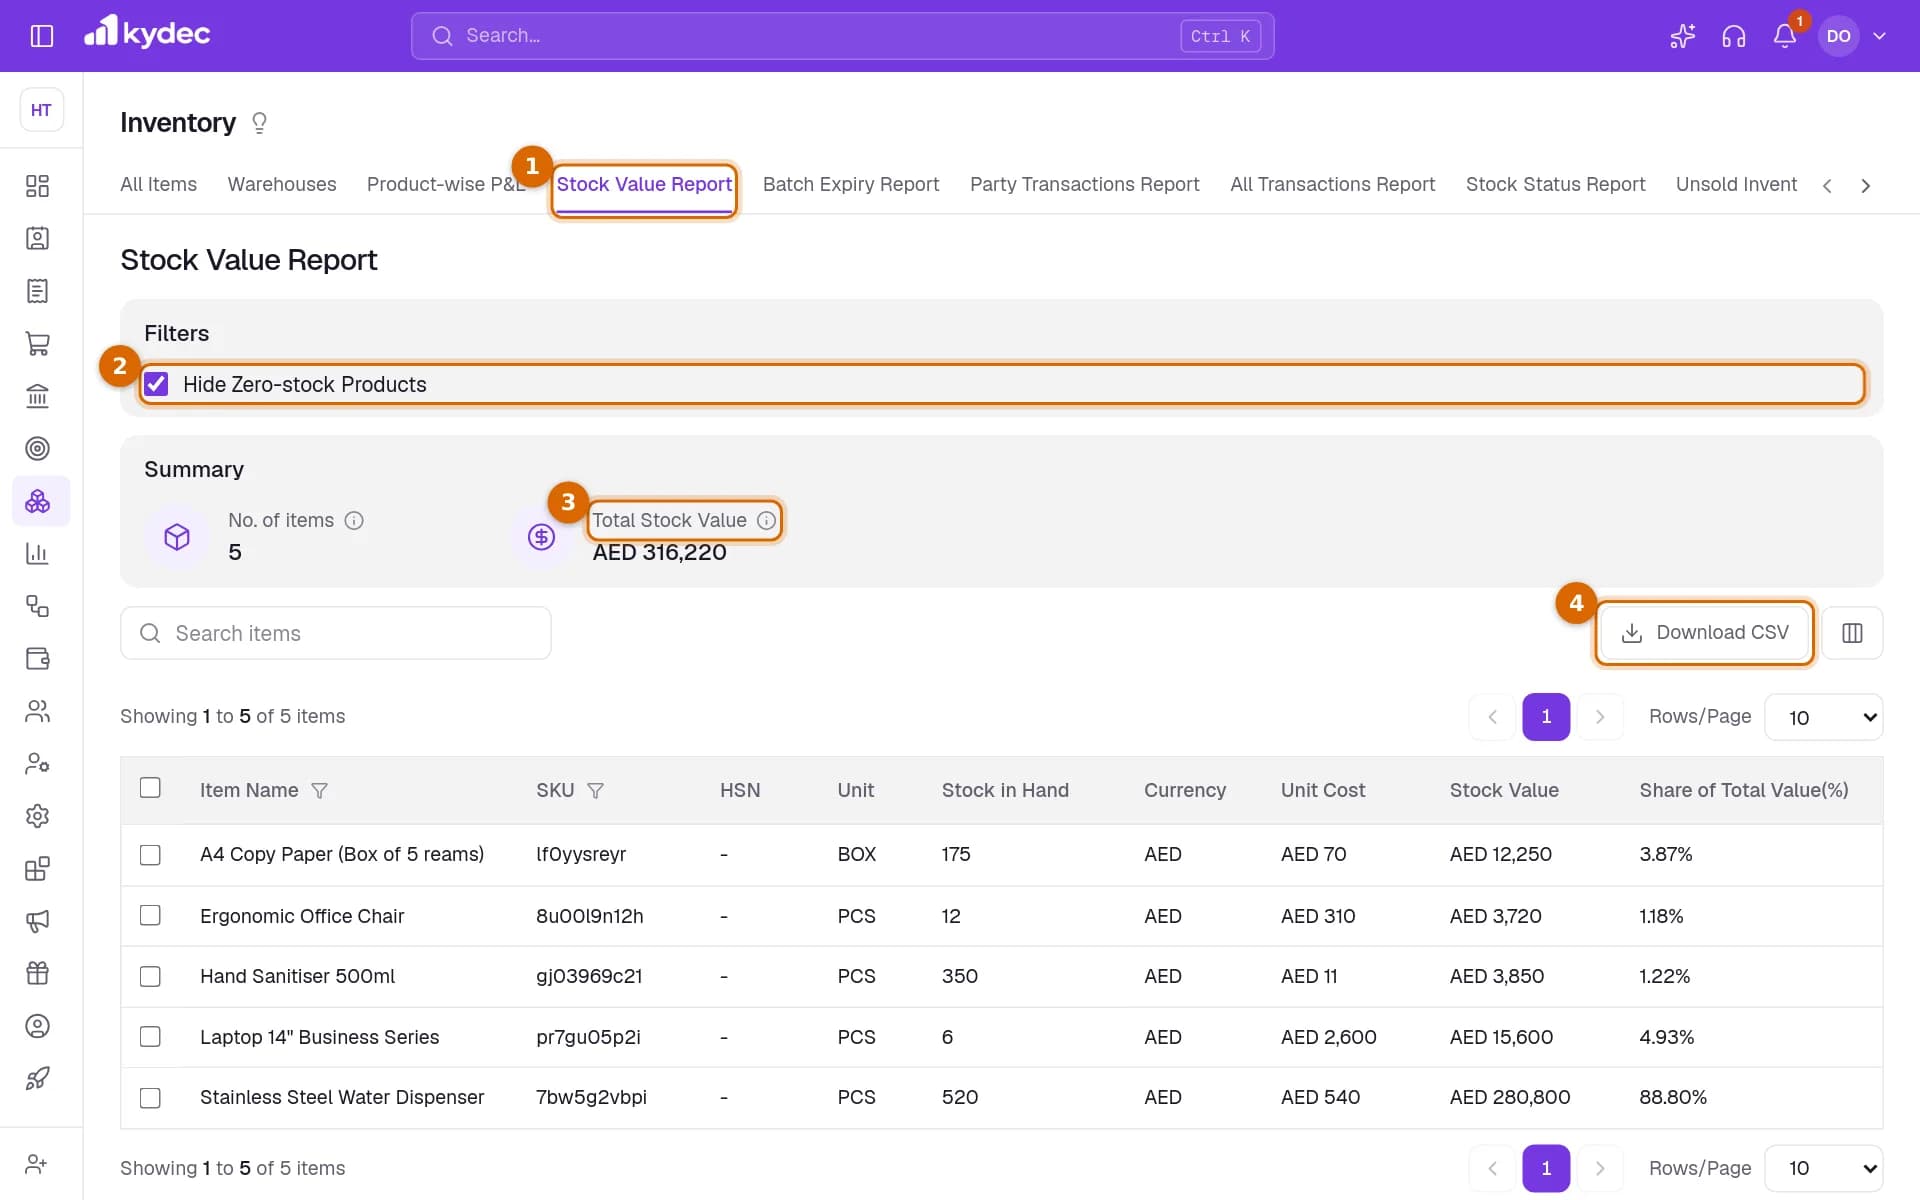Image resolution: width=1920 pixels, height=1200 pixels.
Task: Focus the global Search bar
Action: click(x=842, y=36)
